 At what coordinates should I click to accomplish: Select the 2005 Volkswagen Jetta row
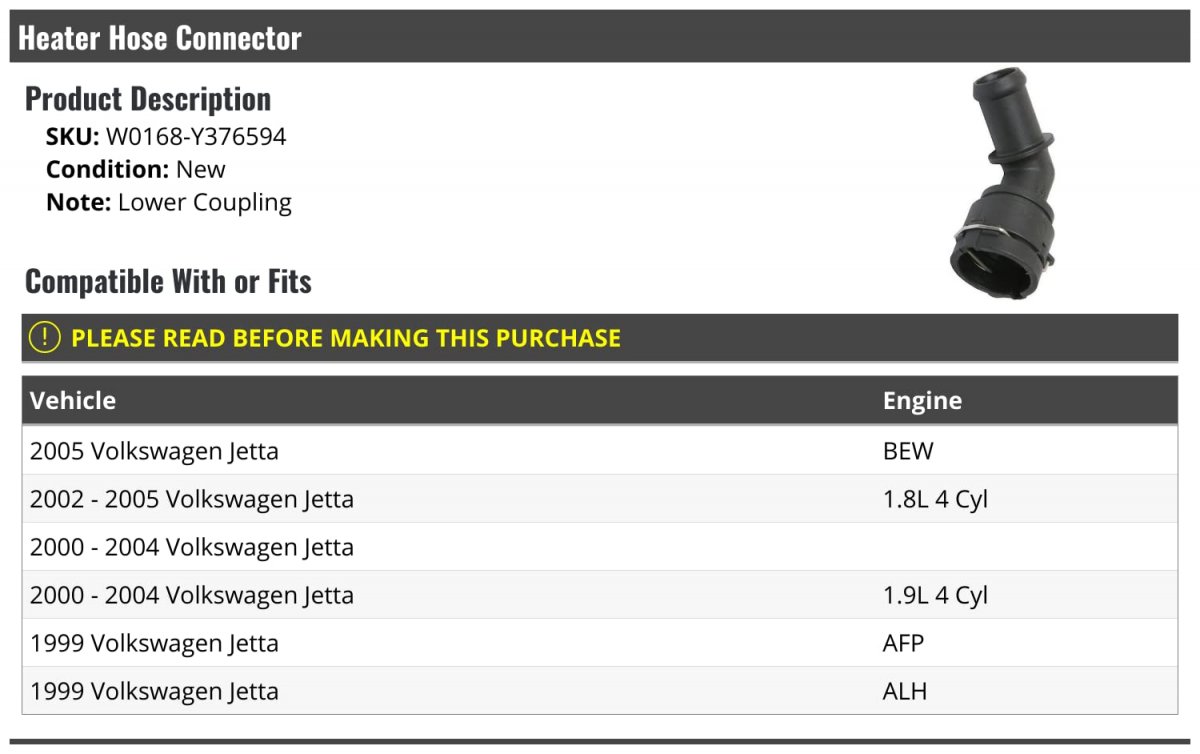point(600,451)
